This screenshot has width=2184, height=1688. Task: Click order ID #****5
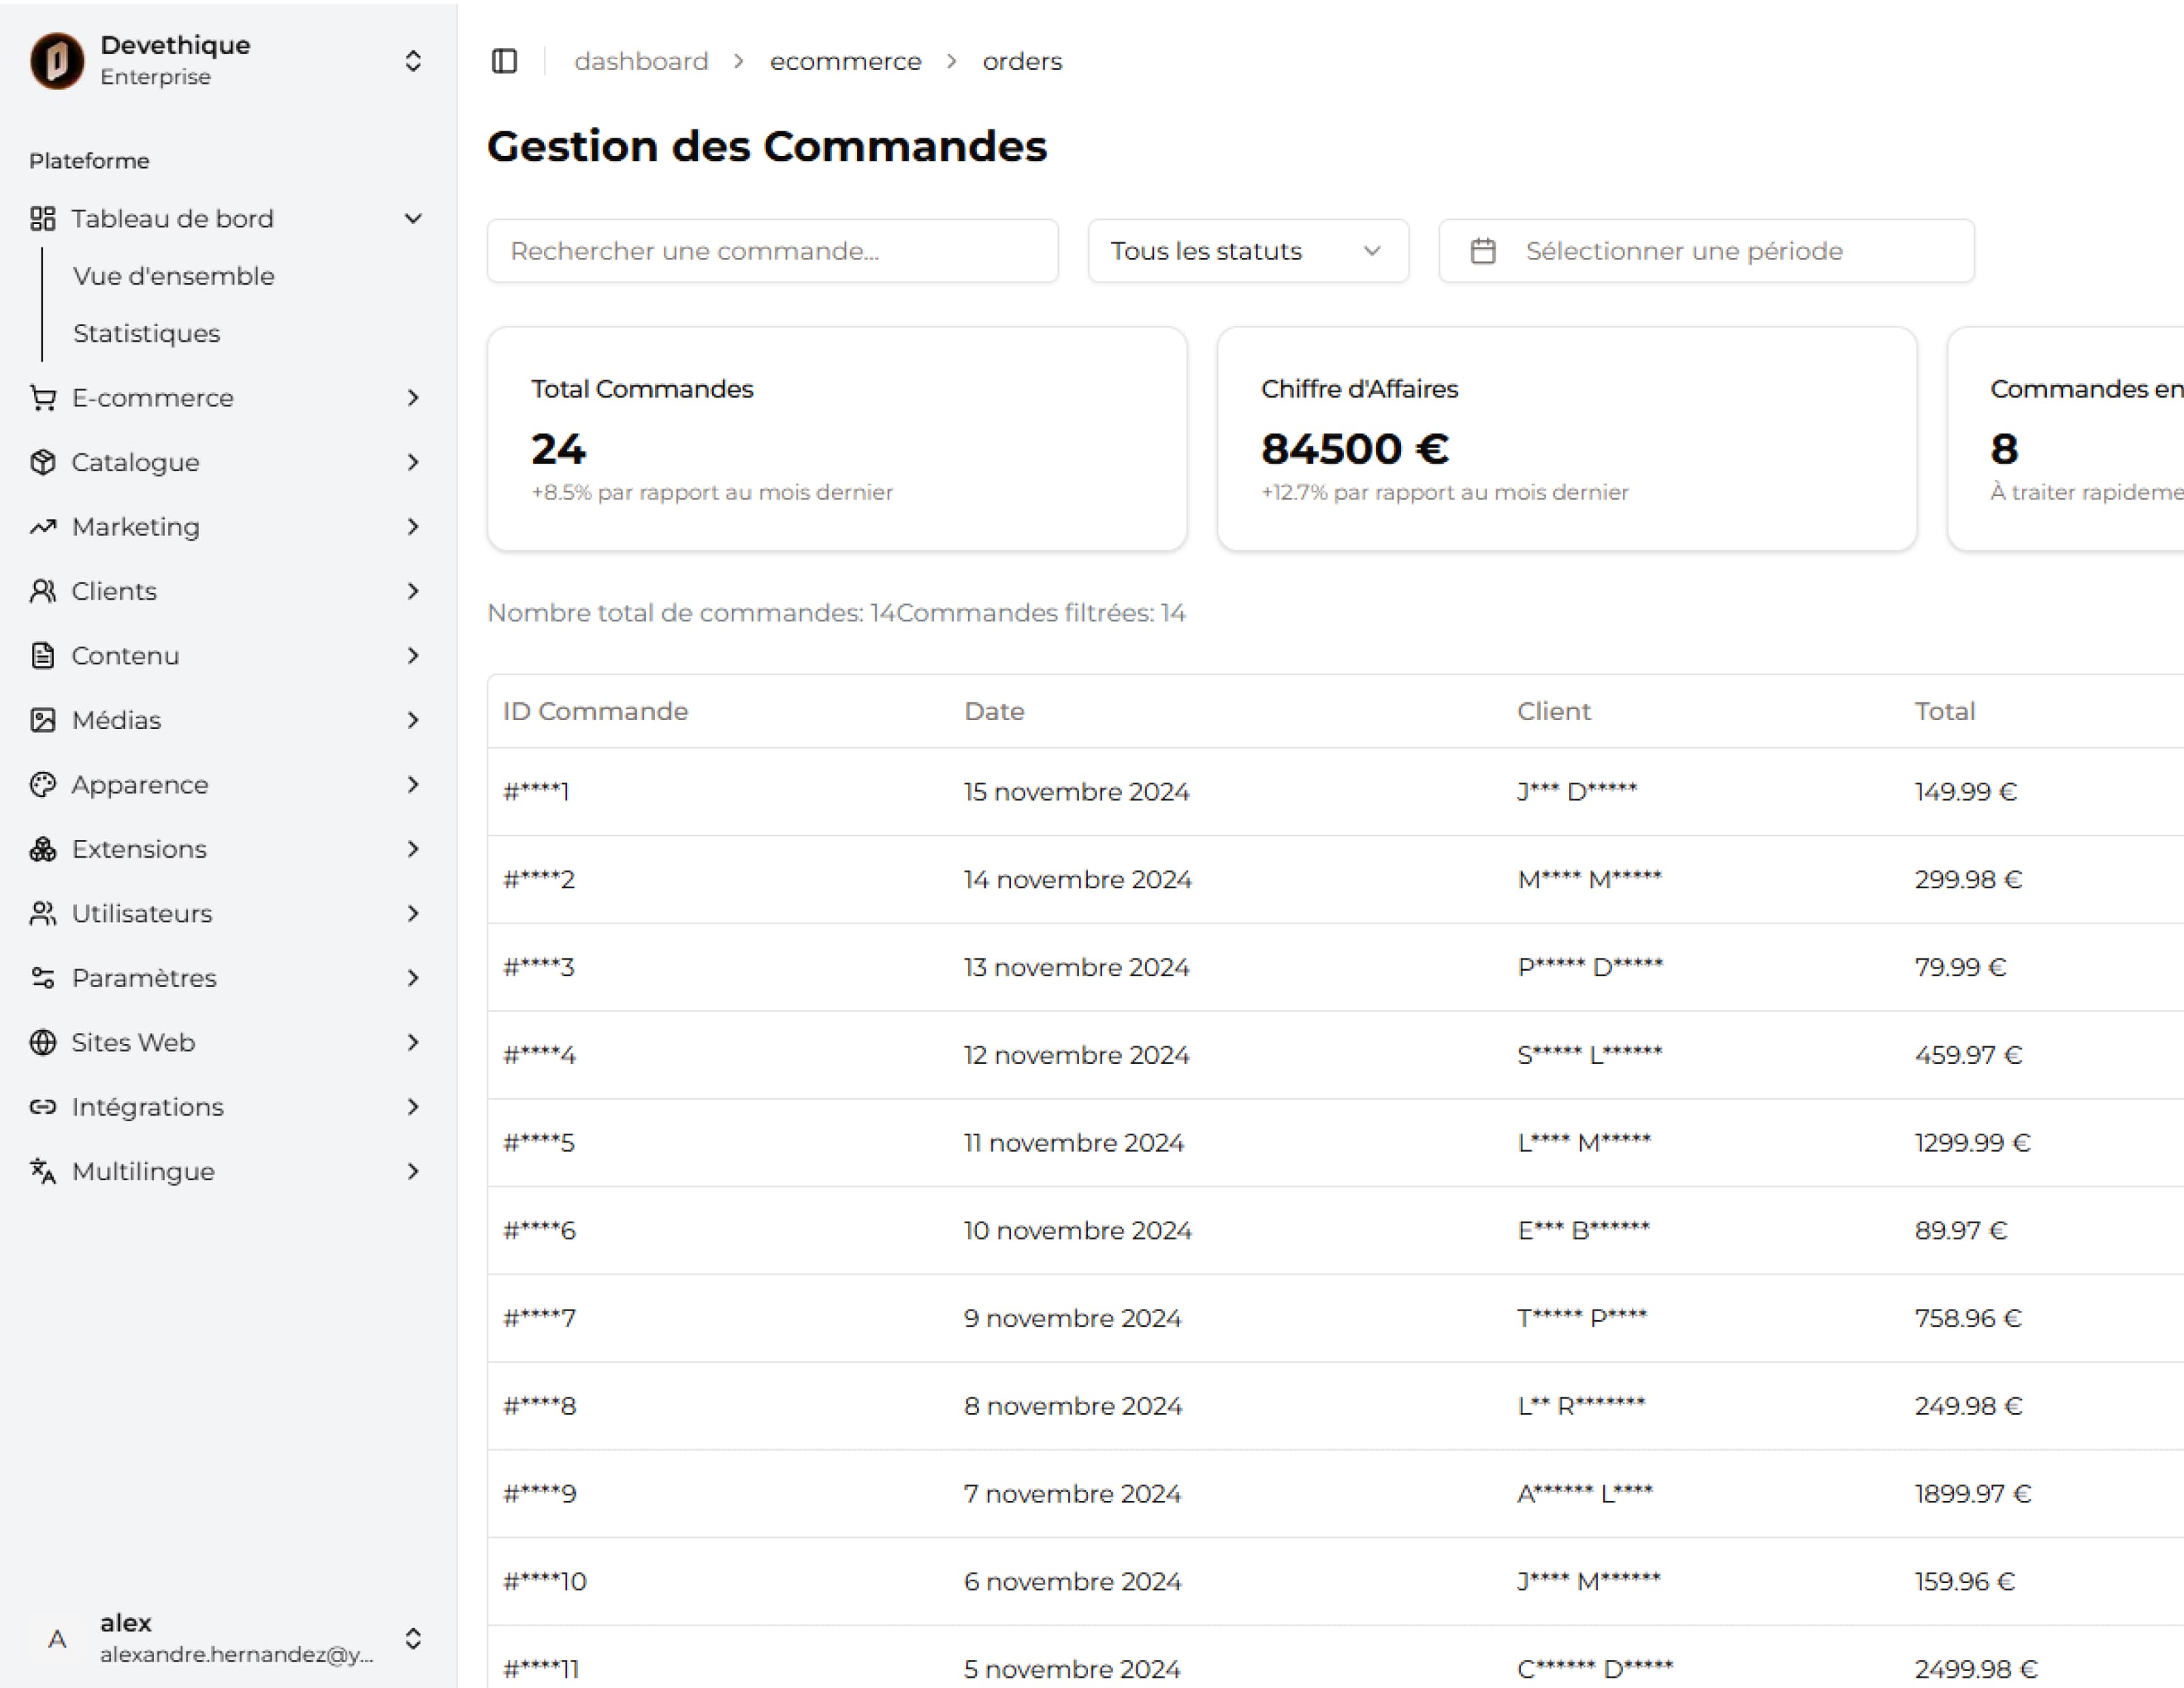tap(539, 1143)
